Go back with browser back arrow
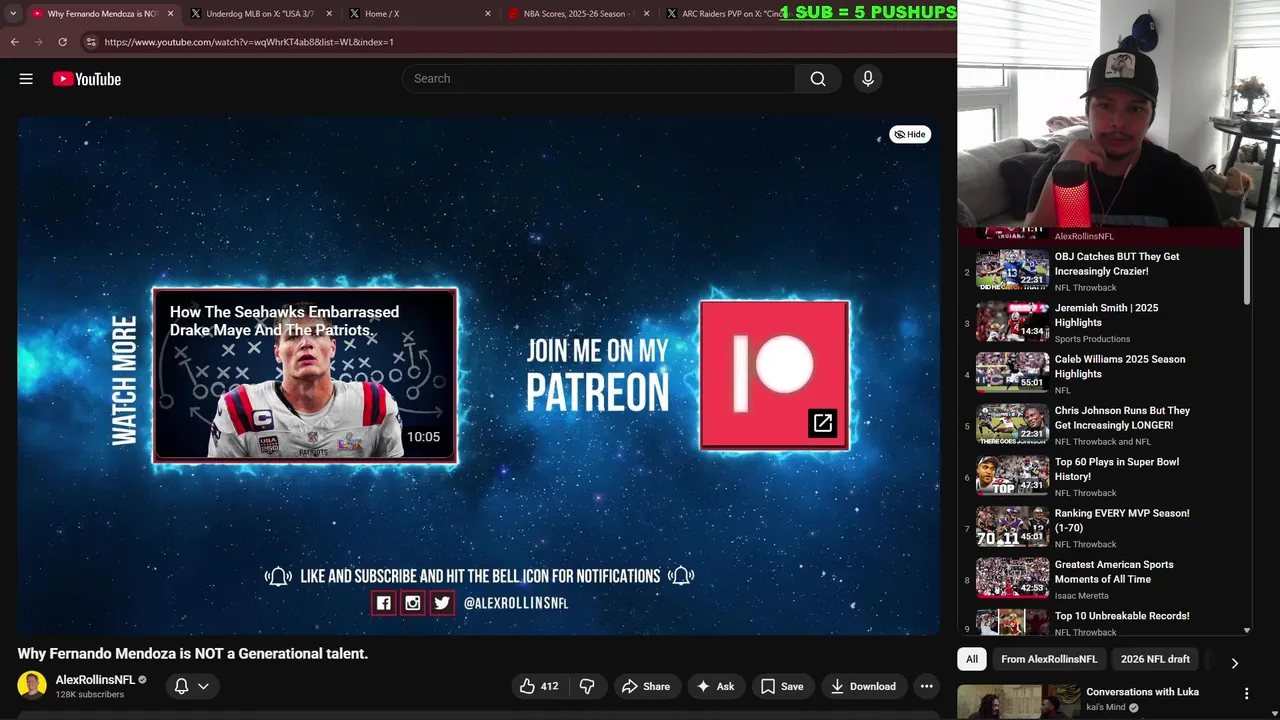The image size is (1280, 720). 15,42
